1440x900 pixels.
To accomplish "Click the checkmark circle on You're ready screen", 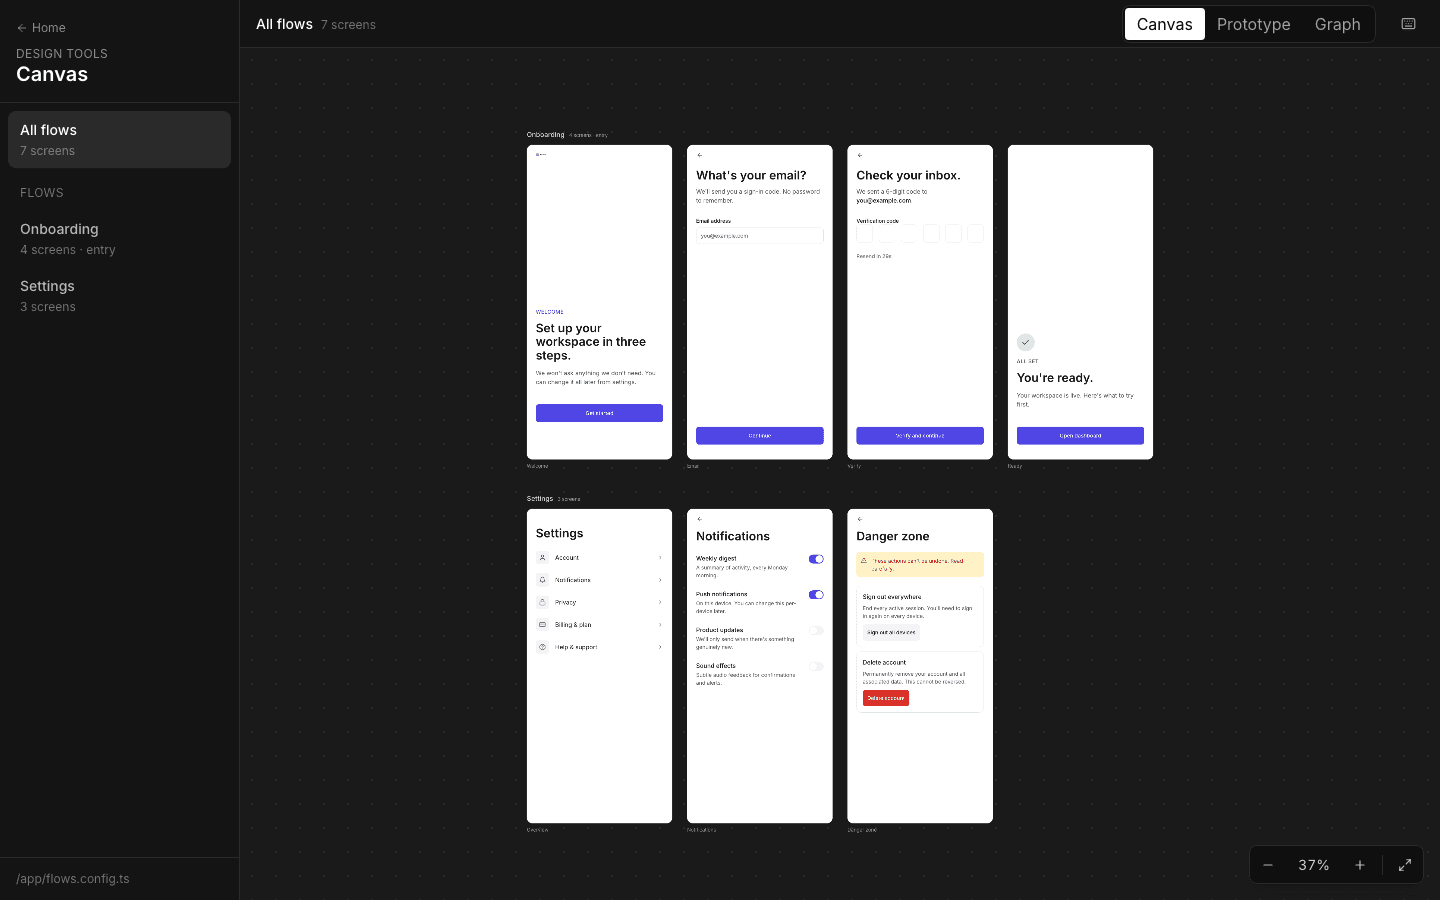I will [1025, 342].
